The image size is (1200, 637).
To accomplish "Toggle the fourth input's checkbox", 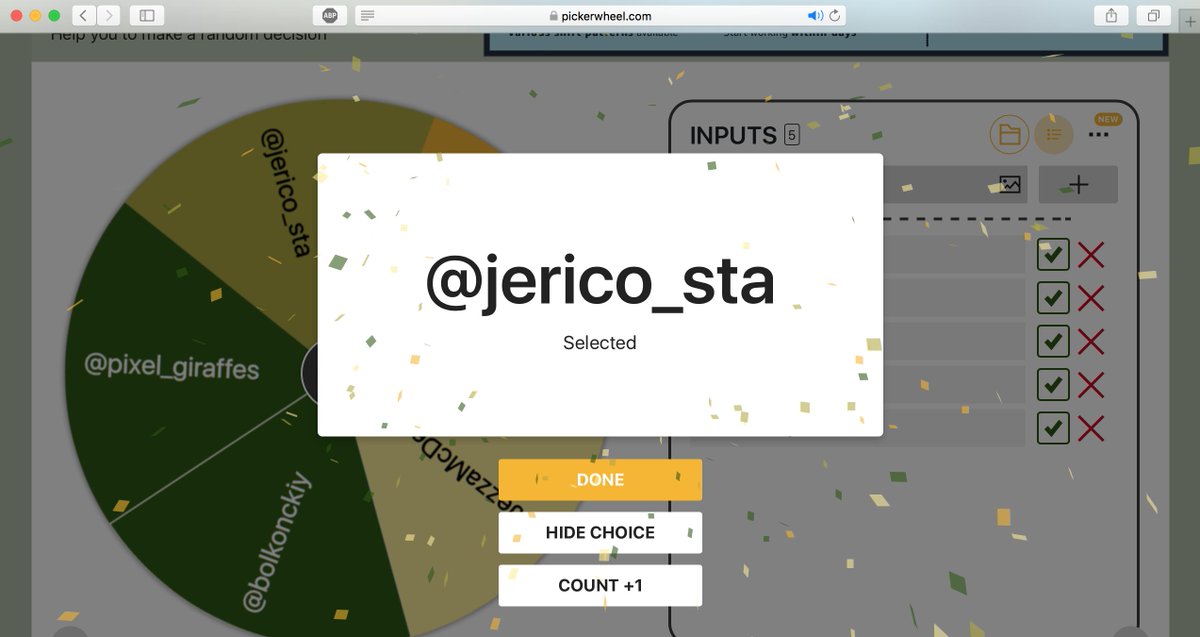I will click(1053, 384).
